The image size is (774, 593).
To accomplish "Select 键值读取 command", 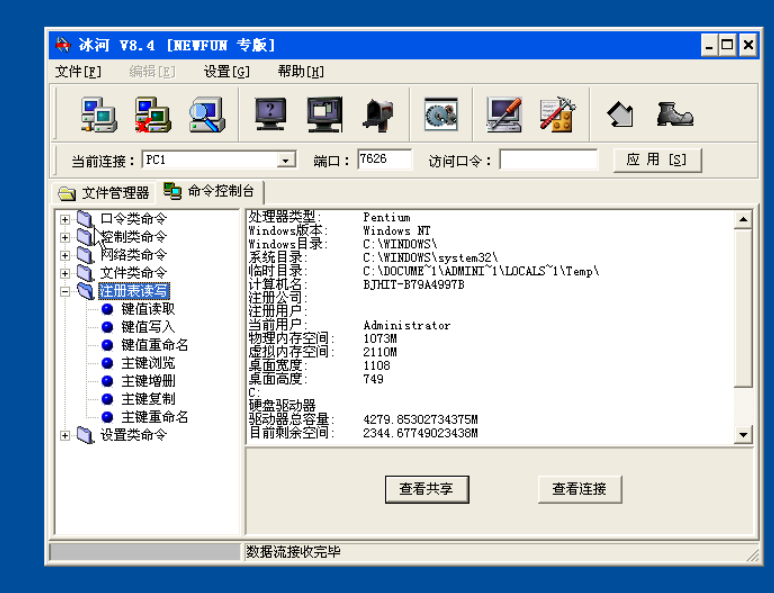I will [148, 309].
